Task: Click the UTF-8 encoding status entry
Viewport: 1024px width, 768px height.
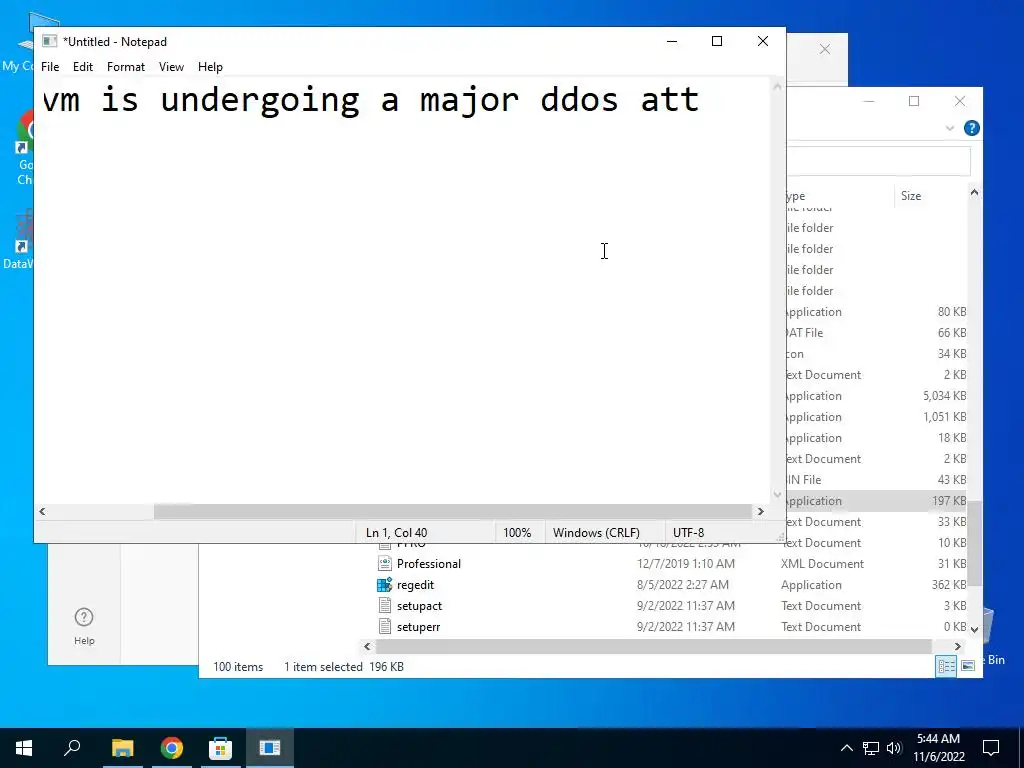Action: (x=688, y=532)
